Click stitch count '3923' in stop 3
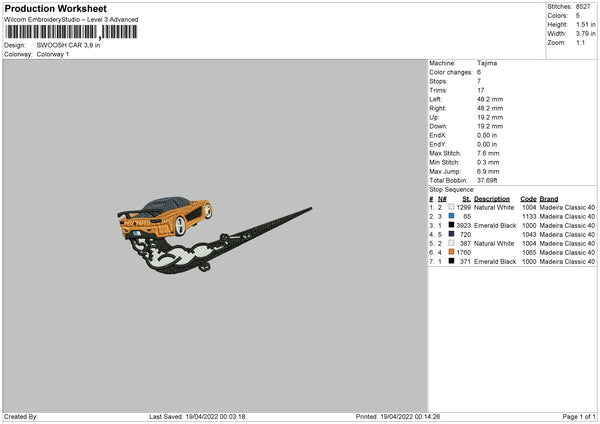600x424 pixels. (463, 225)
